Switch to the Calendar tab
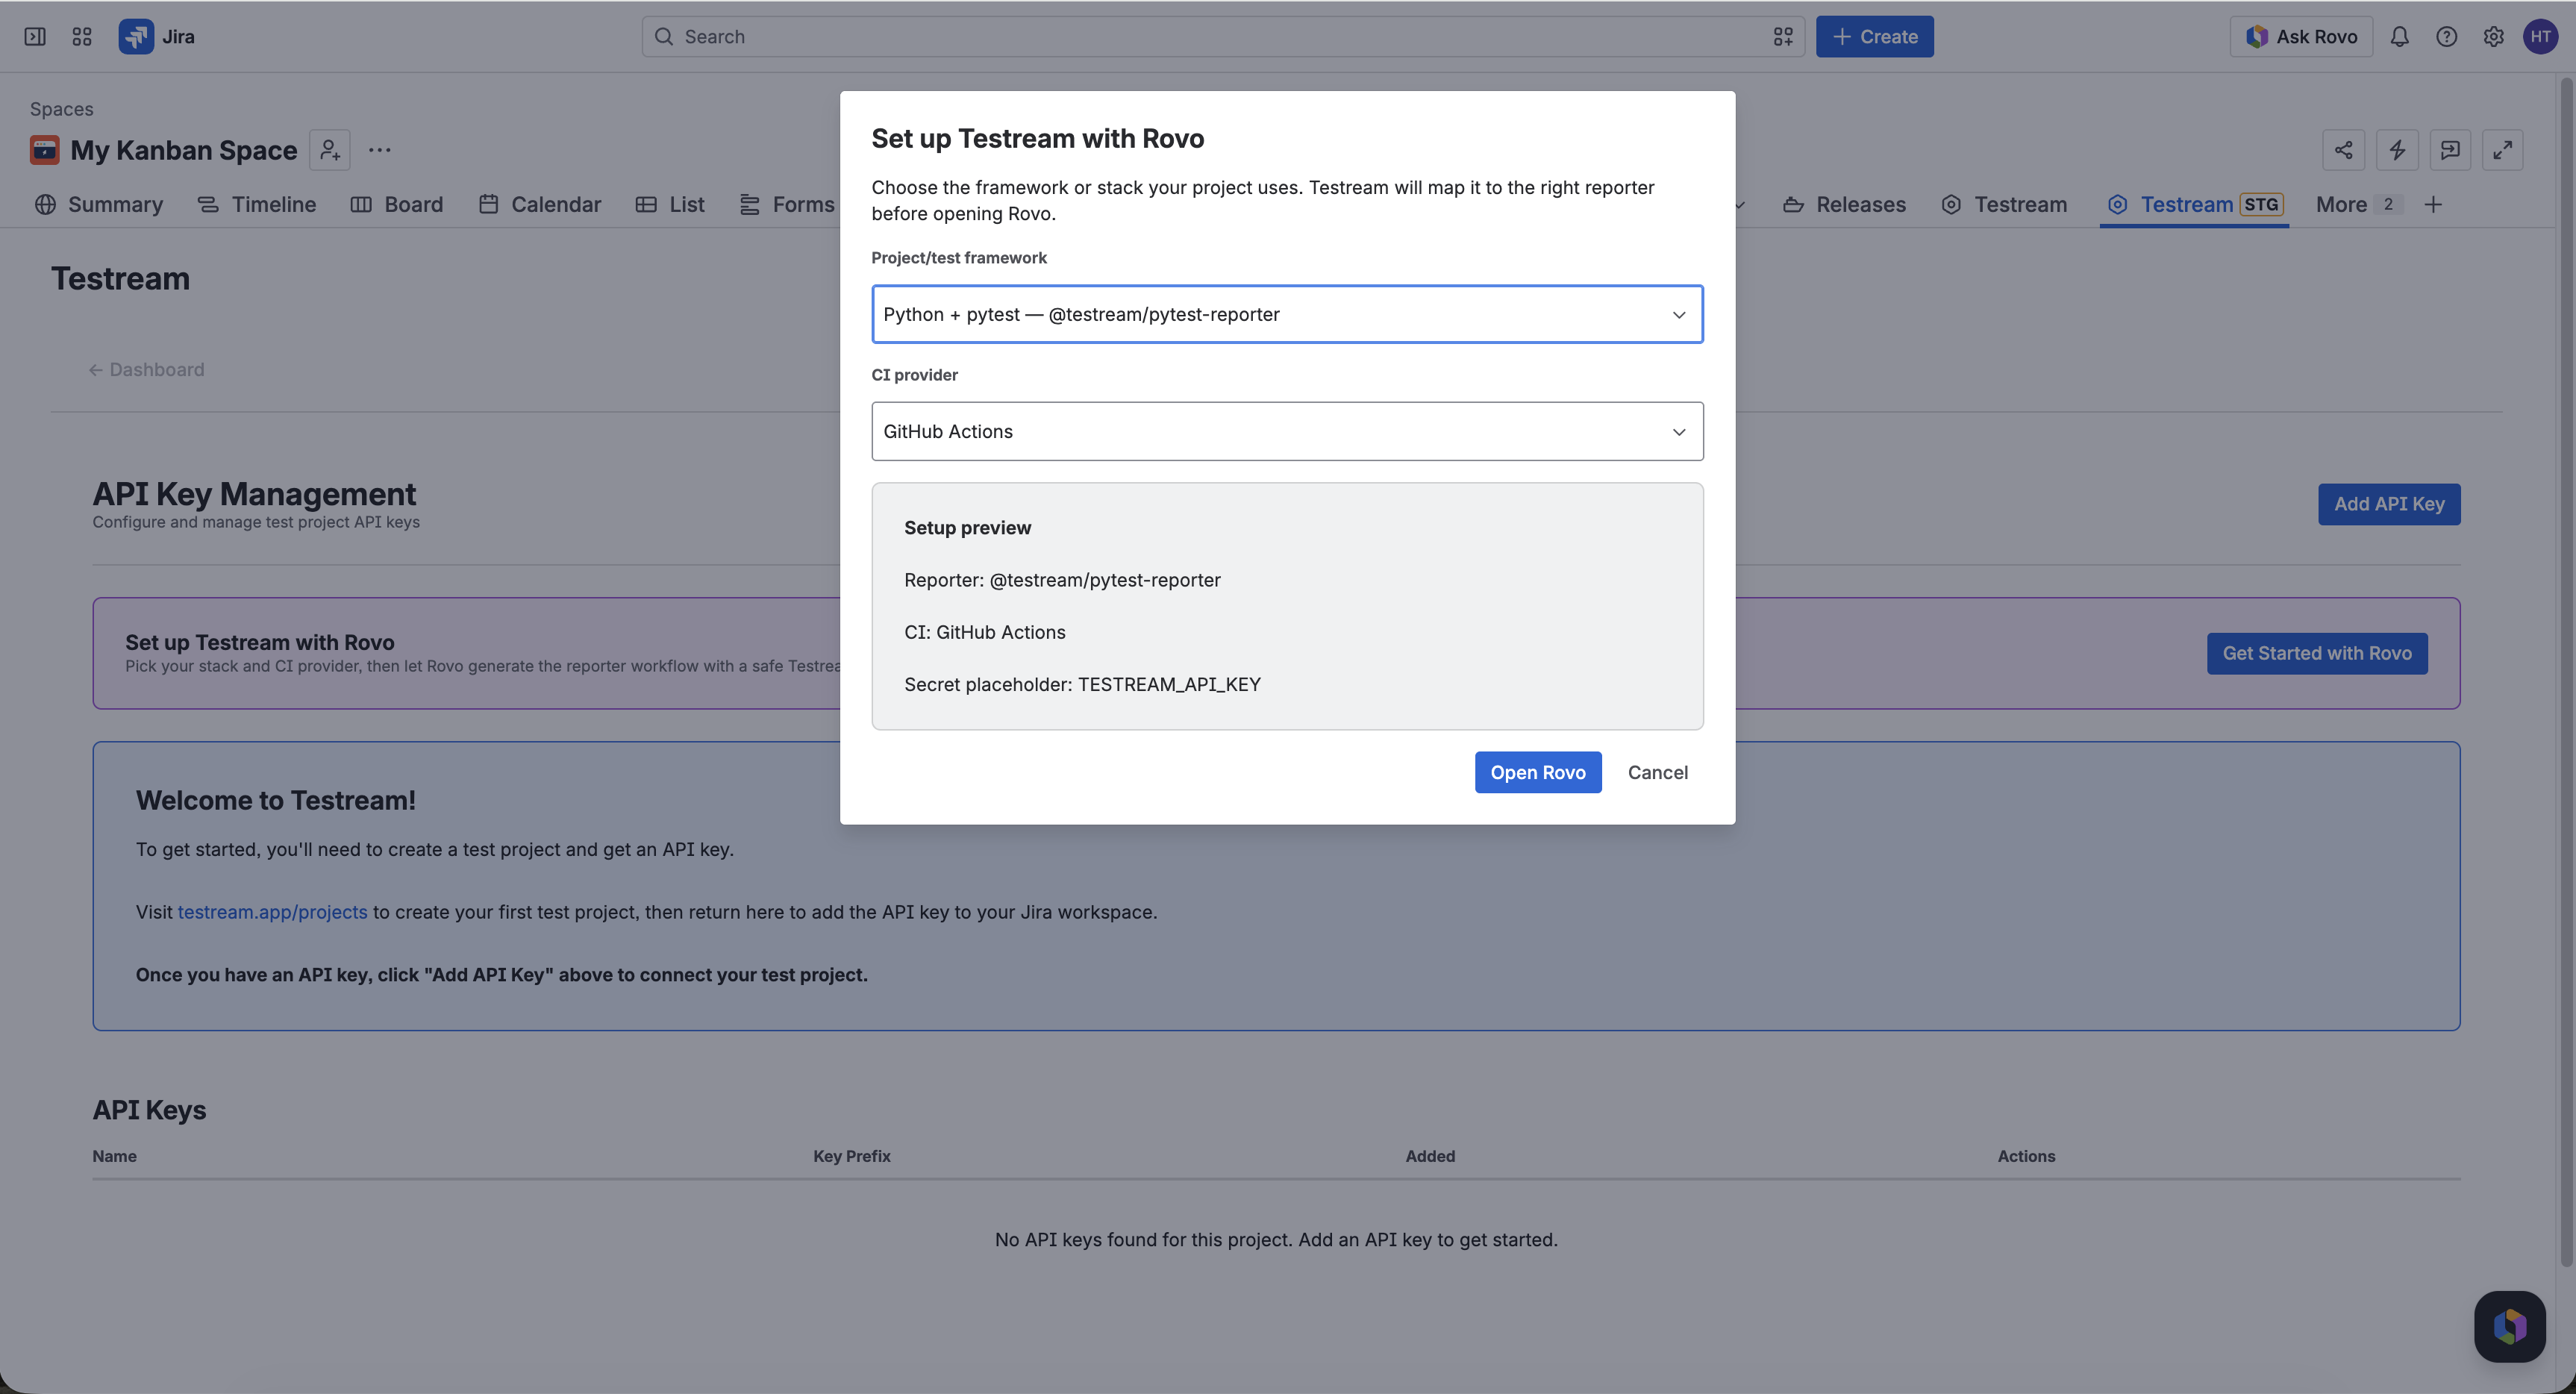This screenshot has height=1394, width=2576. point(540,205)
